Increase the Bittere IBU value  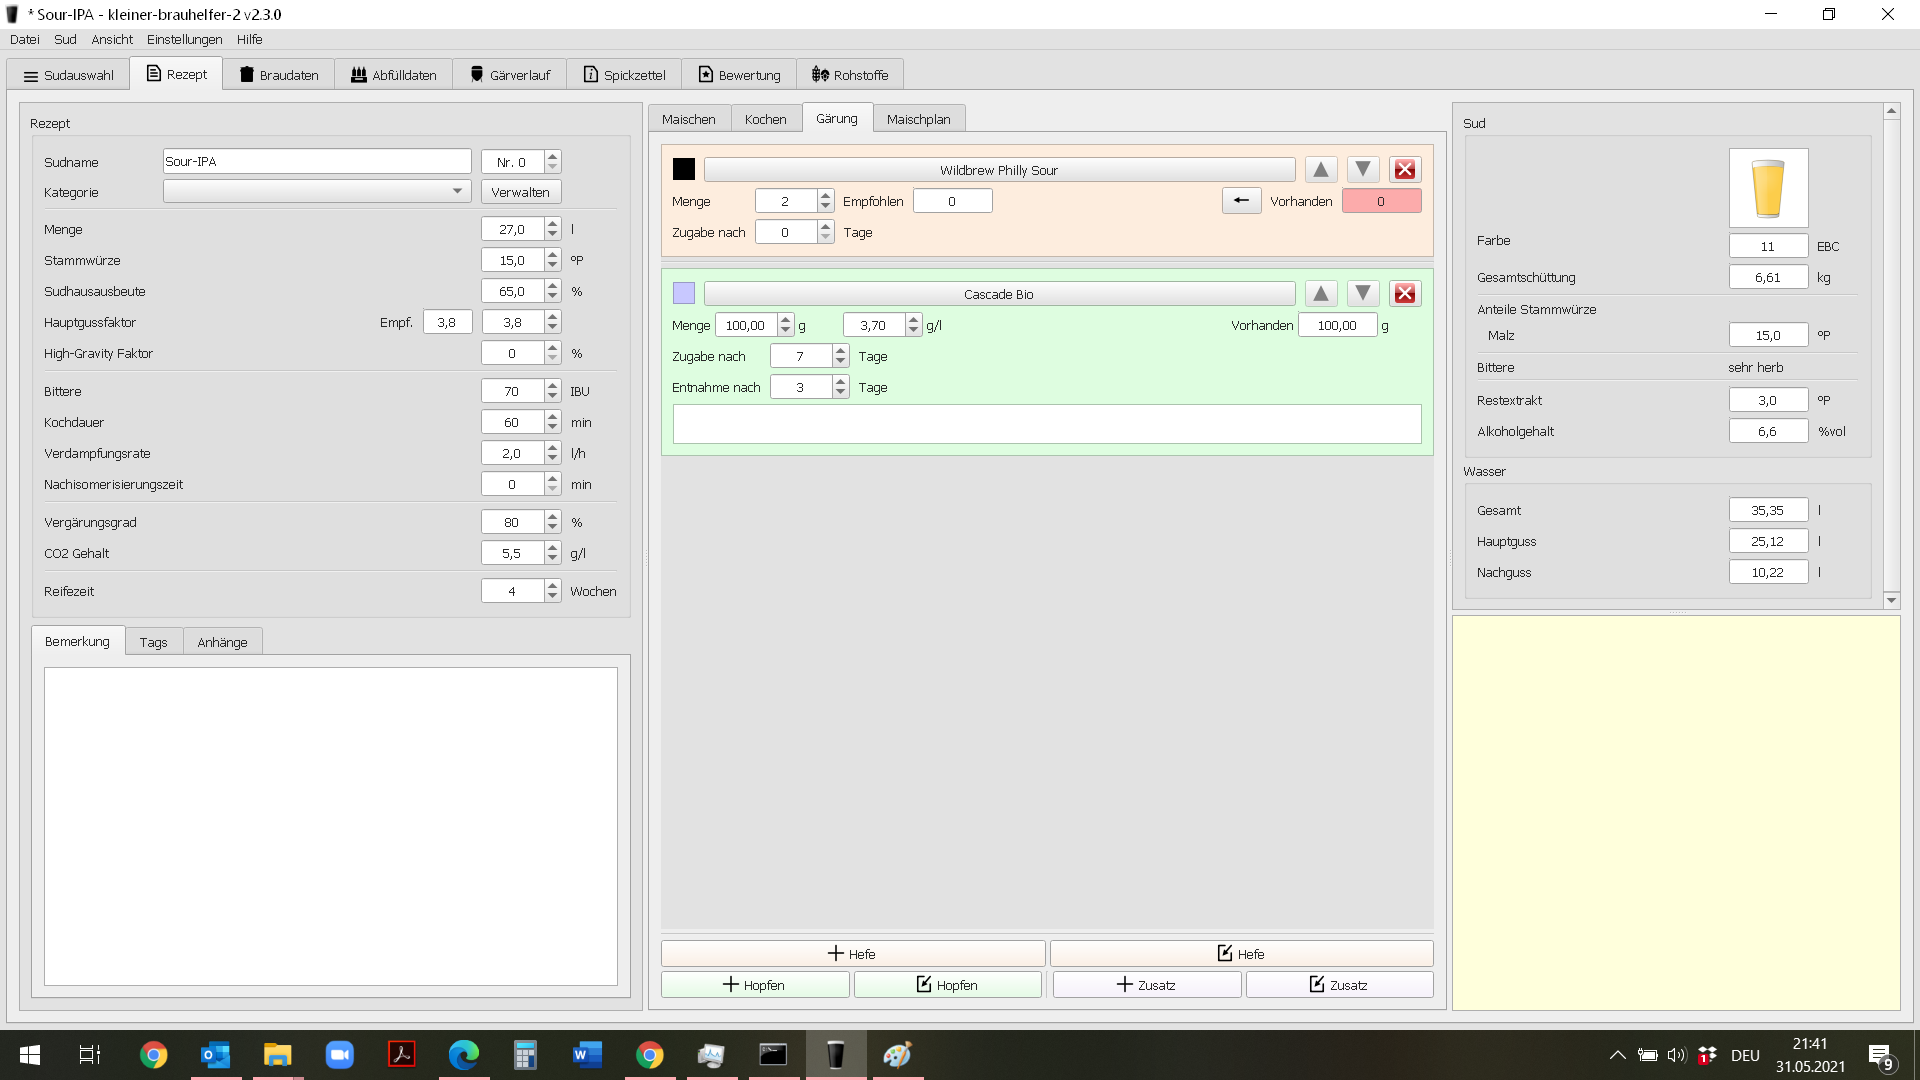pos(553,386)
